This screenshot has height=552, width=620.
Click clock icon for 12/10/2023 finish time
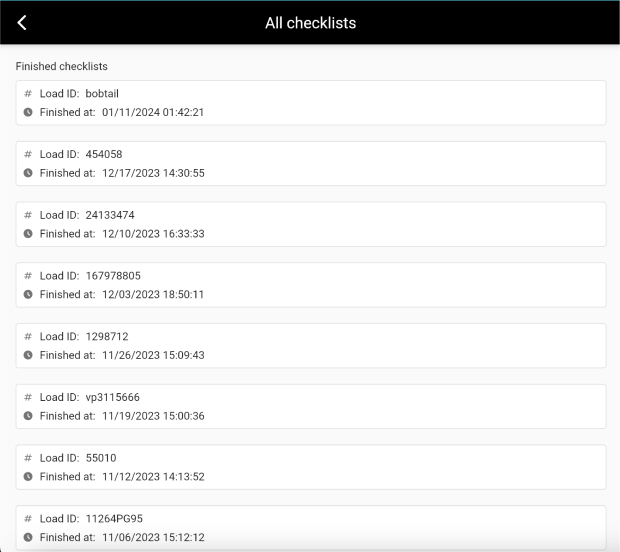pos(28,234)
